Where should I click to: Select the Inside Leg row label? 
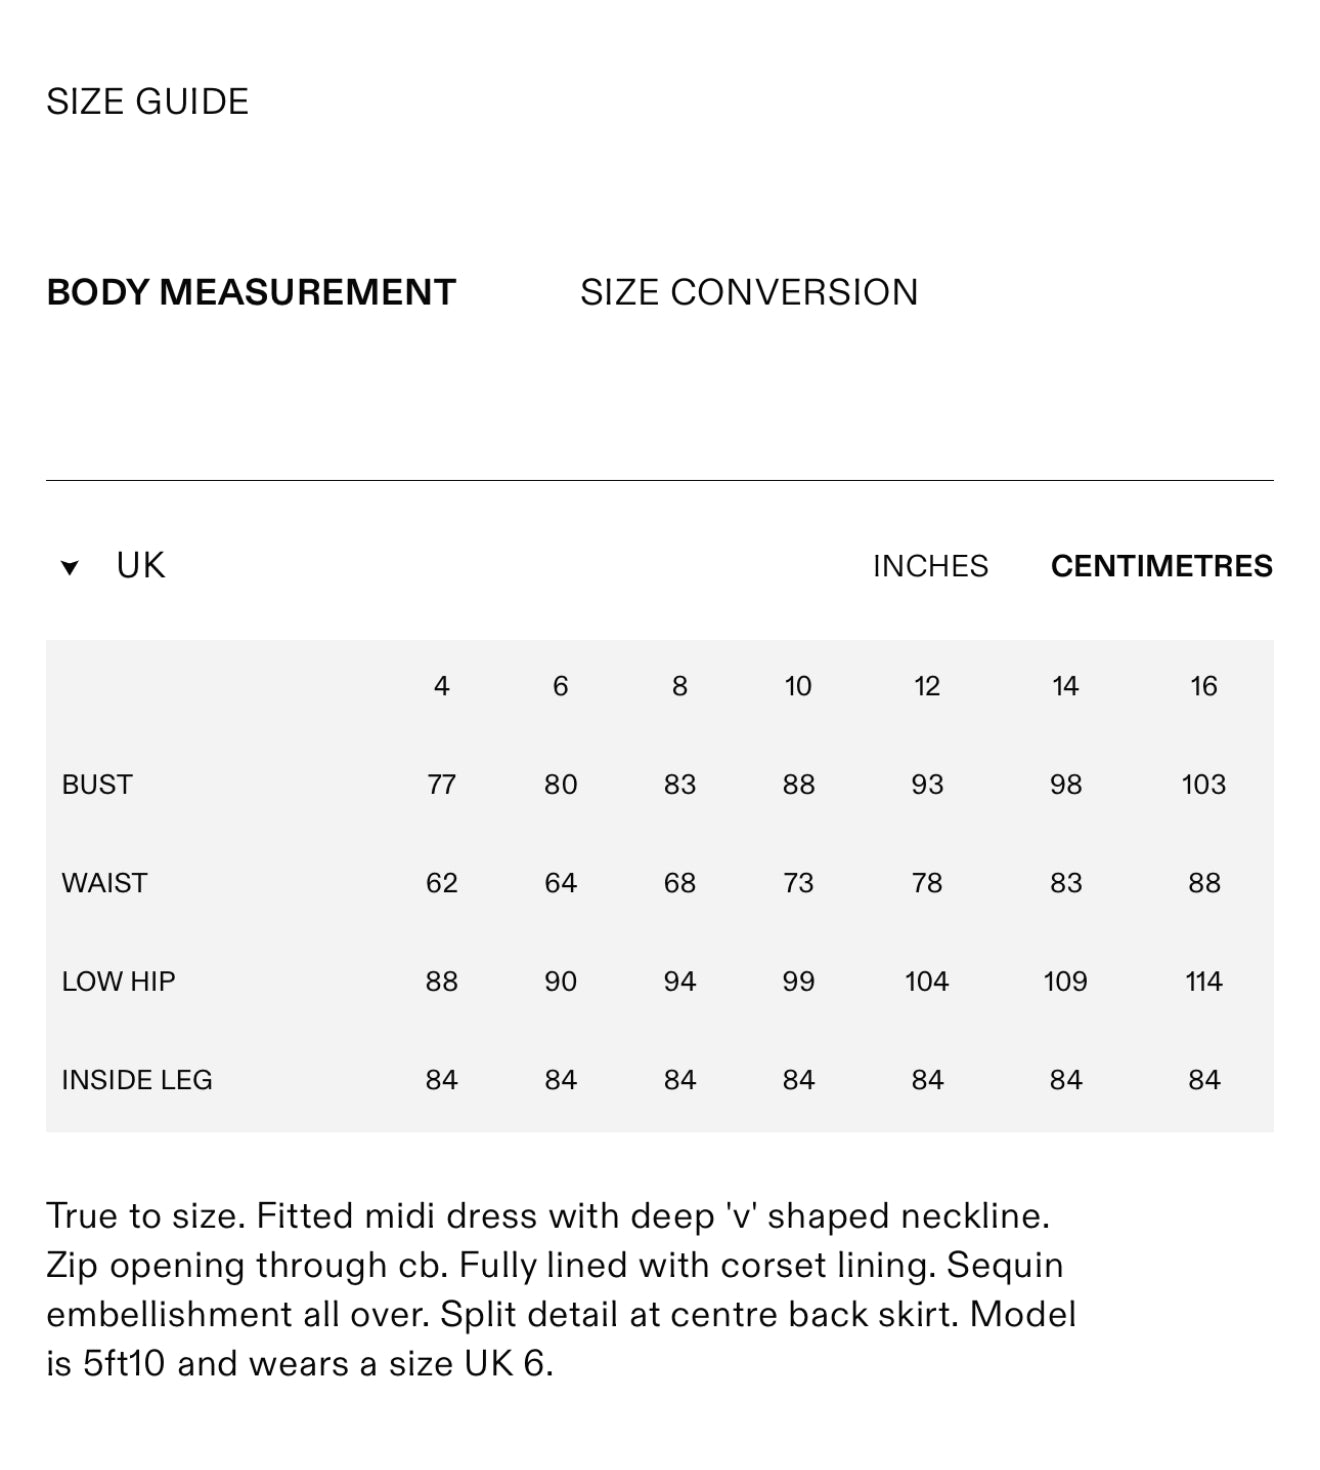coord(137,1080)
